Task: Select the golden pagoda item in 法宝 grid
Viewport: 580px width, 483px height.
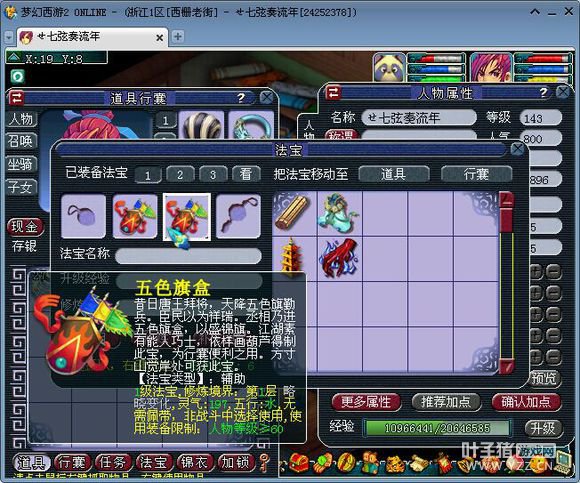Action: [x=292, y=257]
